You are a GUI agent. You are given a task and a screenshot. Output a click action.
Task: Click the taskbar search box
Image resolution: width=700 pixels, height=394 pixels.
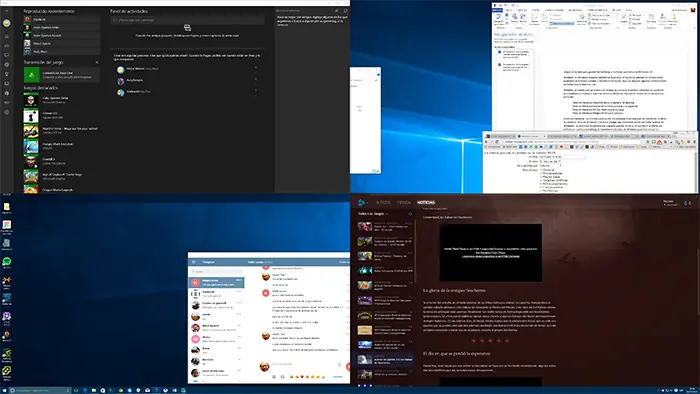point(40,390)
